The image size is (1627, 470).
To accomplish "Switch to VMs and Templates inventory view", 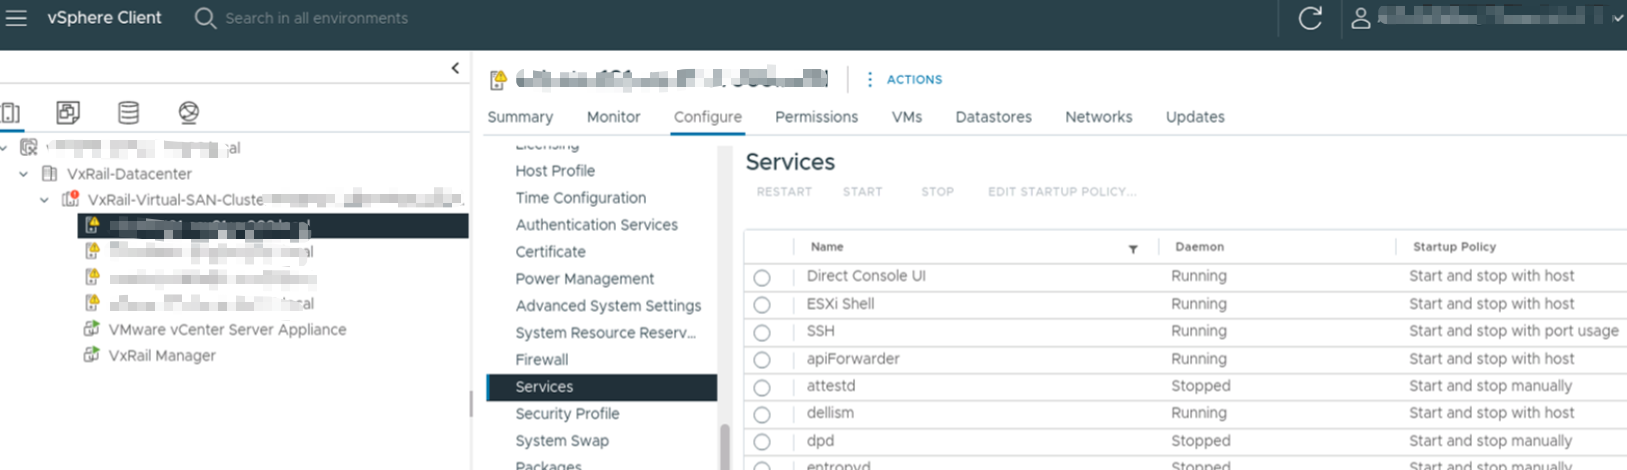I will [68, 113].
